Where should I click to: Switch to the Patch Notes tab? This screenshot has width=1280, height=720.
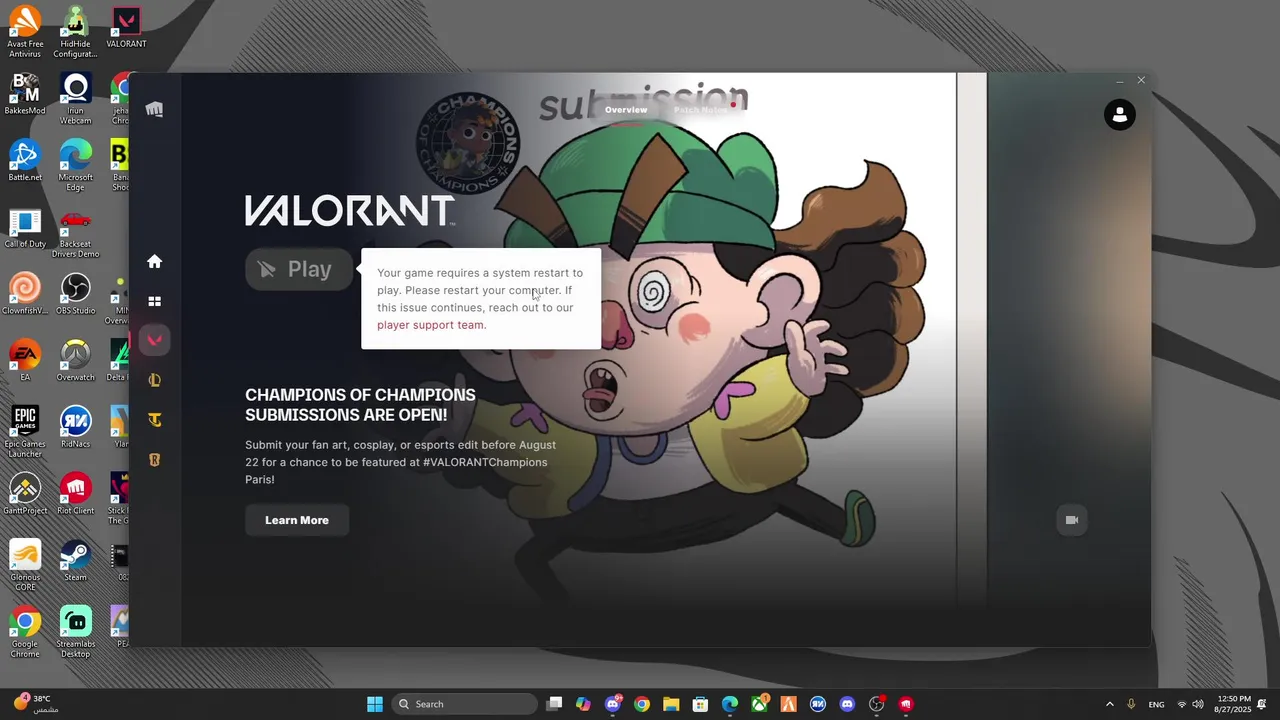coord(701,110)
